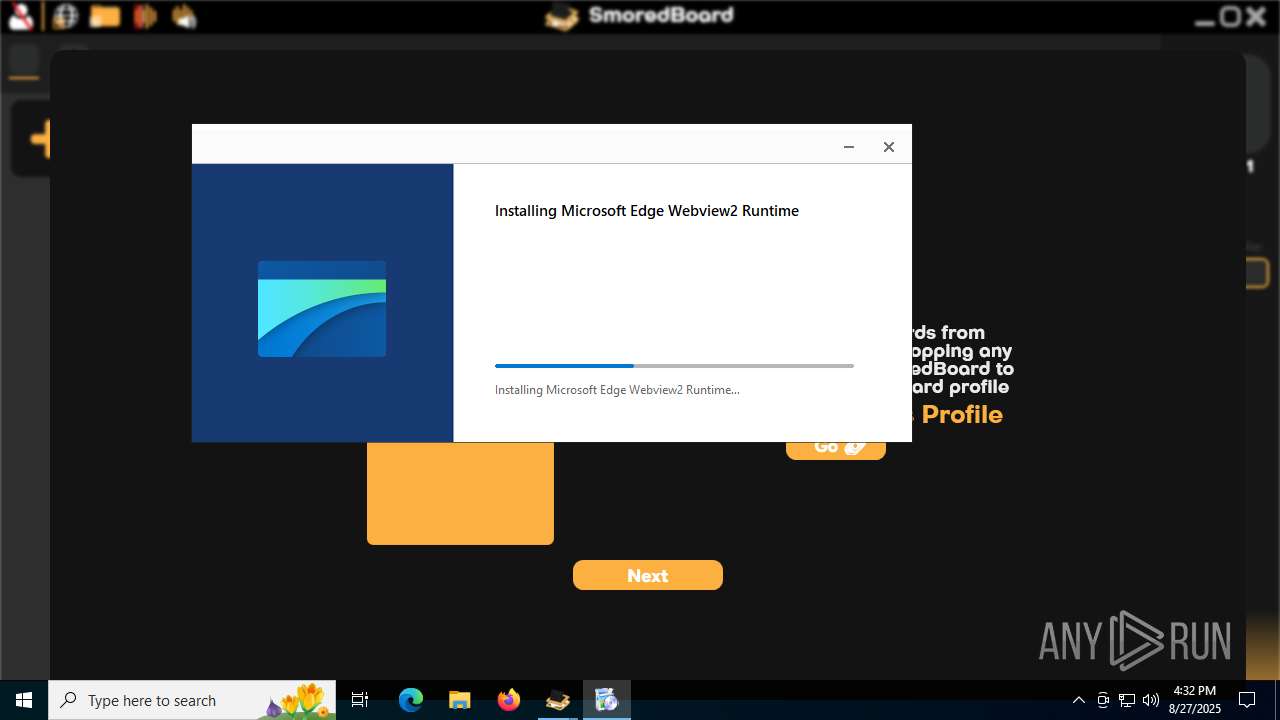Click the orange square panel in SmoredBoard
The image size is (1280, 720).
[460, 493]
